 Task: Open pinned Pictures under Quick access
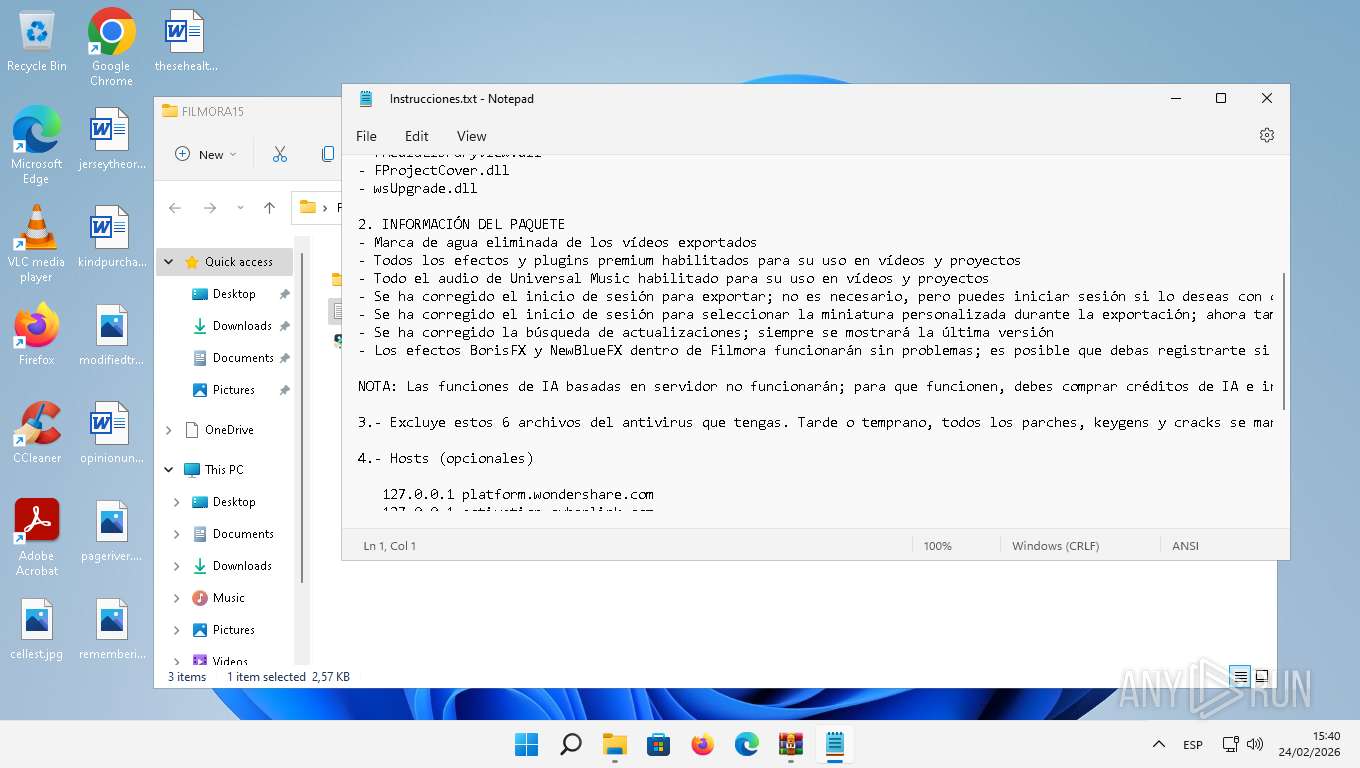point(233,390)
